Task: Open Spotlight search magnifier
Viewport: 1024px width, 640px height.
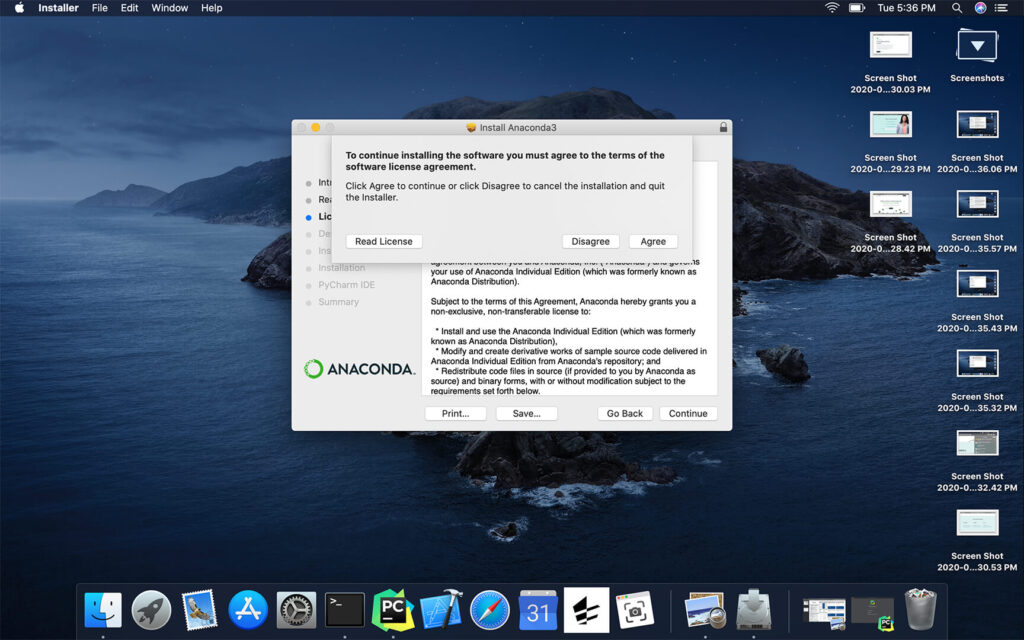Action: coord(957,8)
